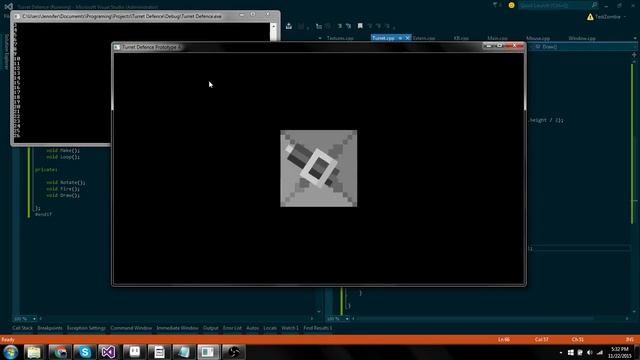Open the Breakpoints panel tab
The height and width of the screenshot is (360, 640).
click(50, 328)
